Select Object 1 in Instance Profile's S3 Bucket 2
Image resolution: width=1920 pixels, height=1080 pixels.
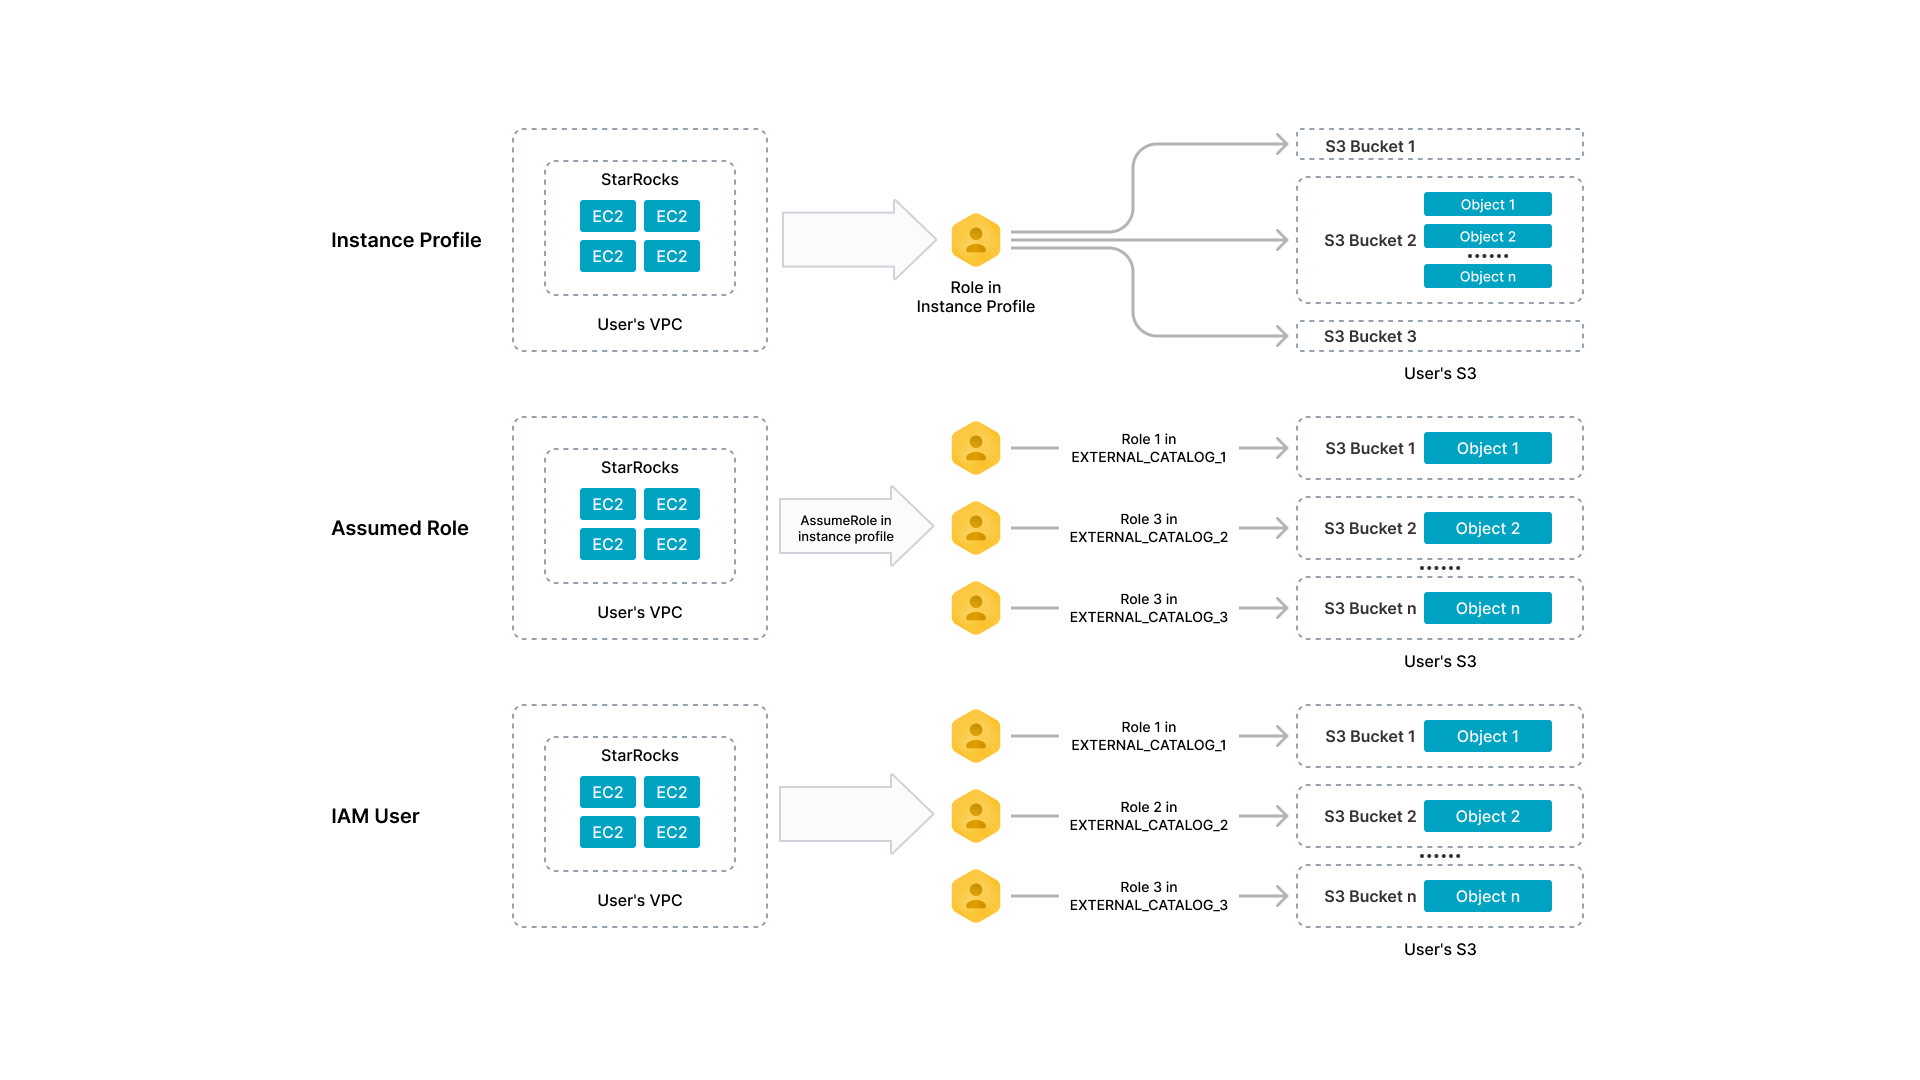[x=1487, y=204]
